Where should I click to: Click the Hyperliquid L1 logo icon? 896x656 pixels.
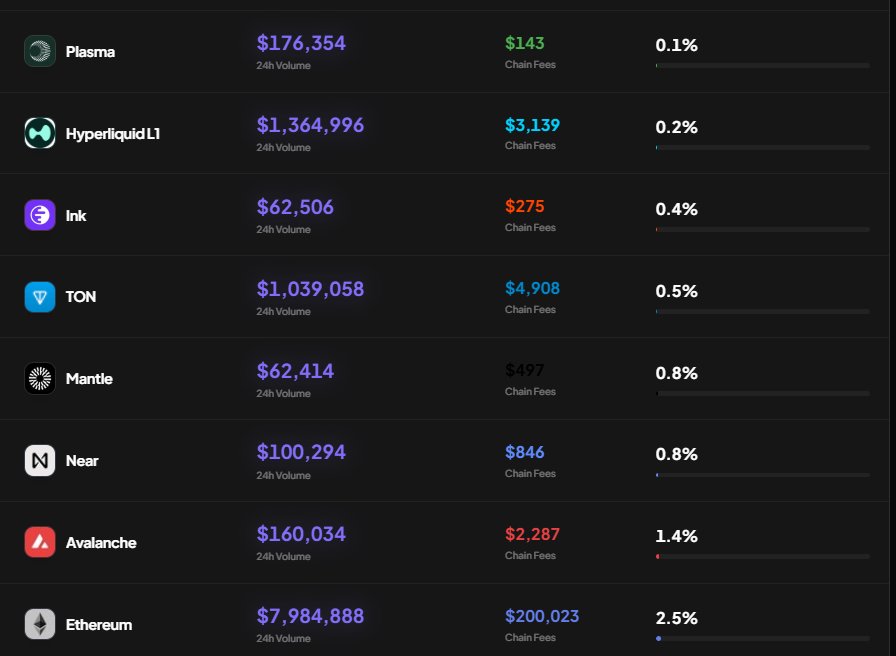pyautogui.click(x=40, y=133)
